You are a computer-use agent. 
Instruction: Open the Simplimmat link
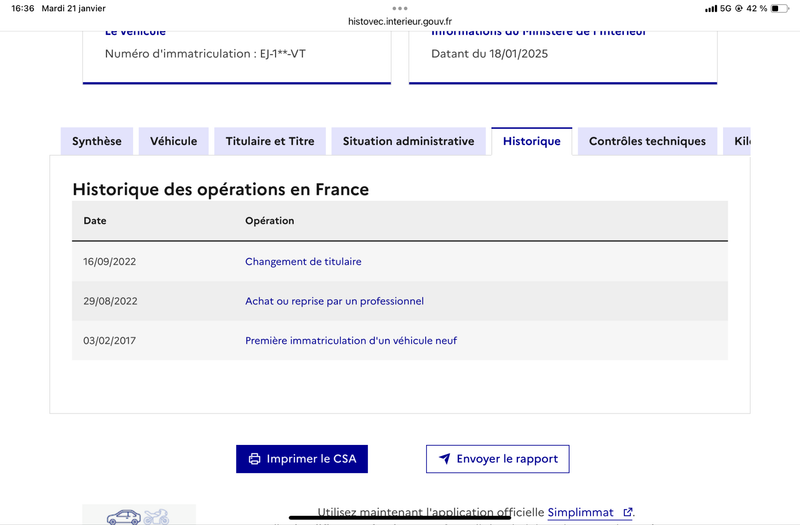(x=581, y=512)
